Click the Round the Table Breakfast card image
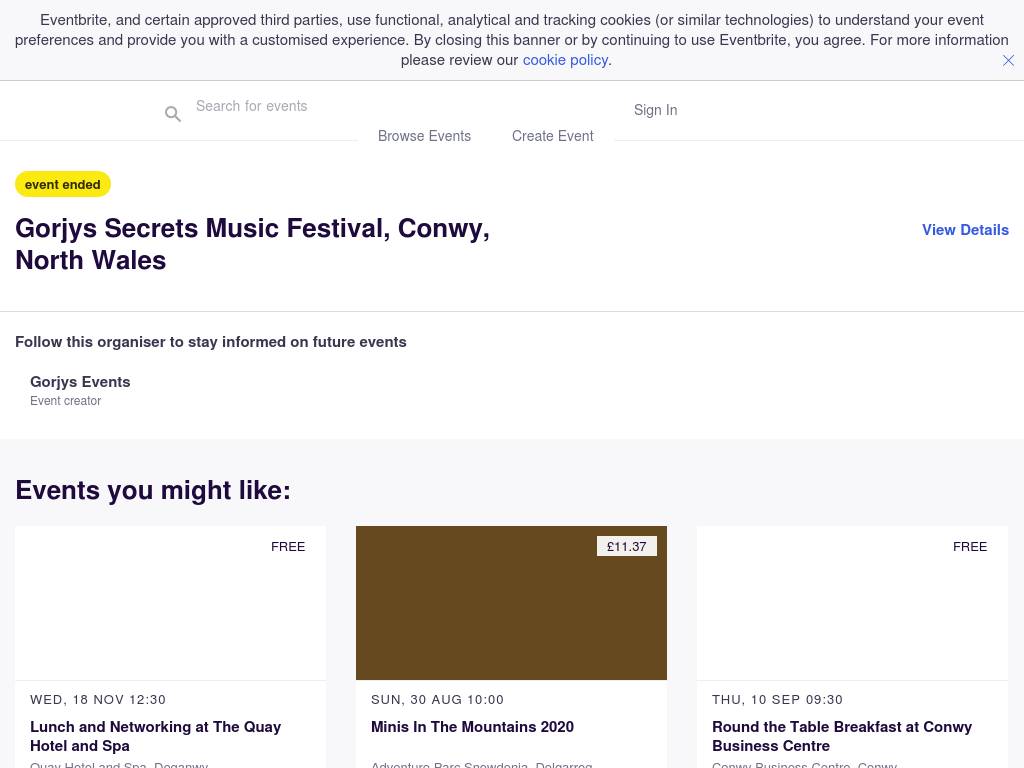 coord(852,612)
